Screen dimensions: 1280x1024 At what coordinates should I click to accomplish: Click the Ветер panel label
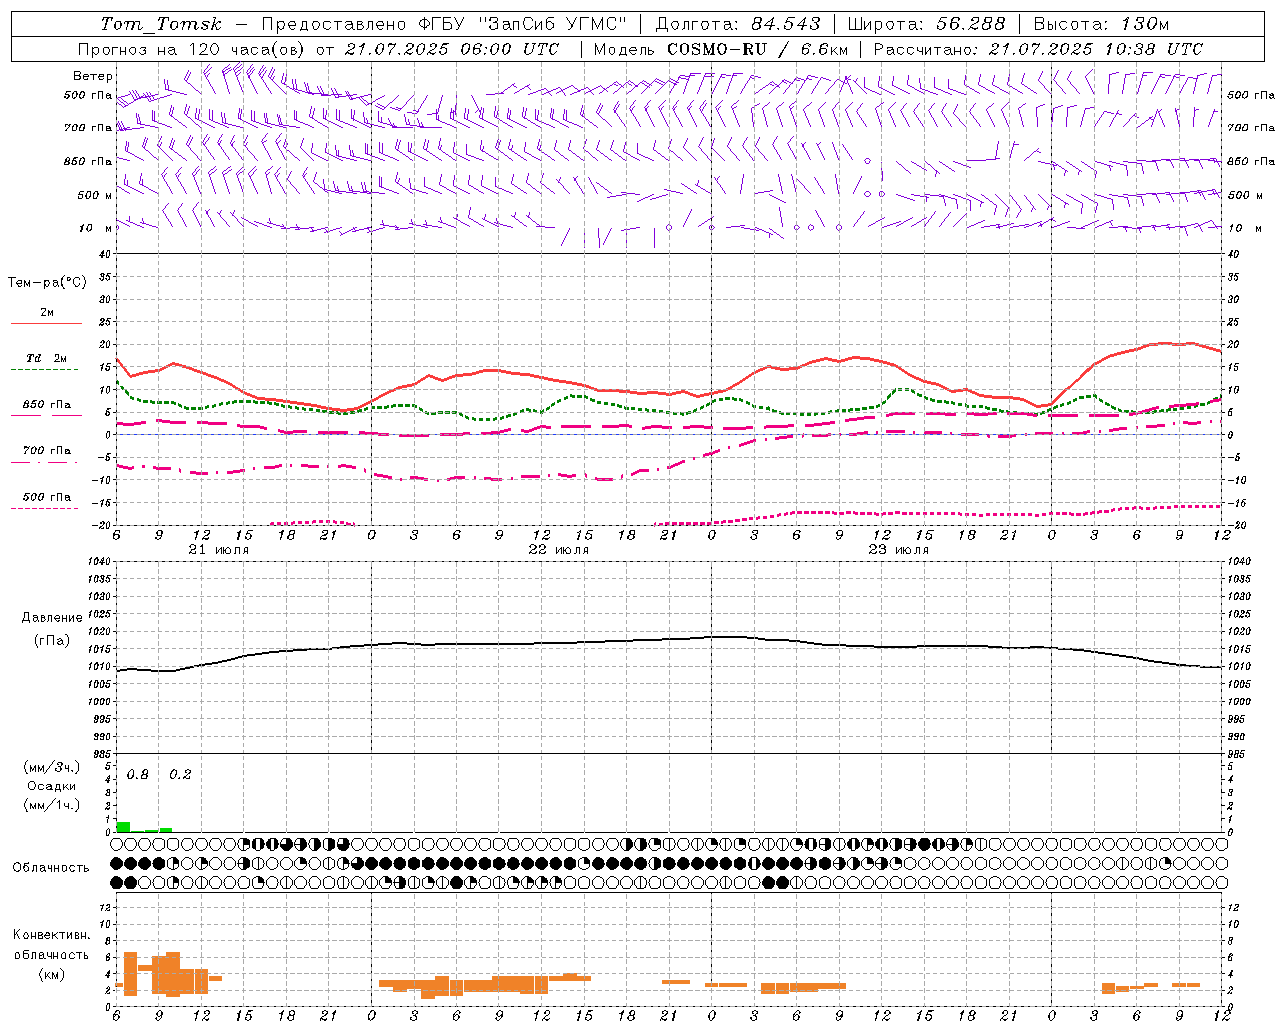tap(92, 76)
